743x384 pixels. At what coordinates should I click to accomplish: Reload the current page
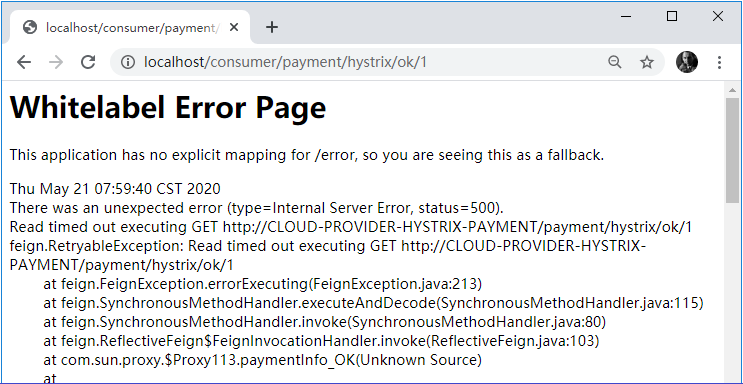coord(88,62)
